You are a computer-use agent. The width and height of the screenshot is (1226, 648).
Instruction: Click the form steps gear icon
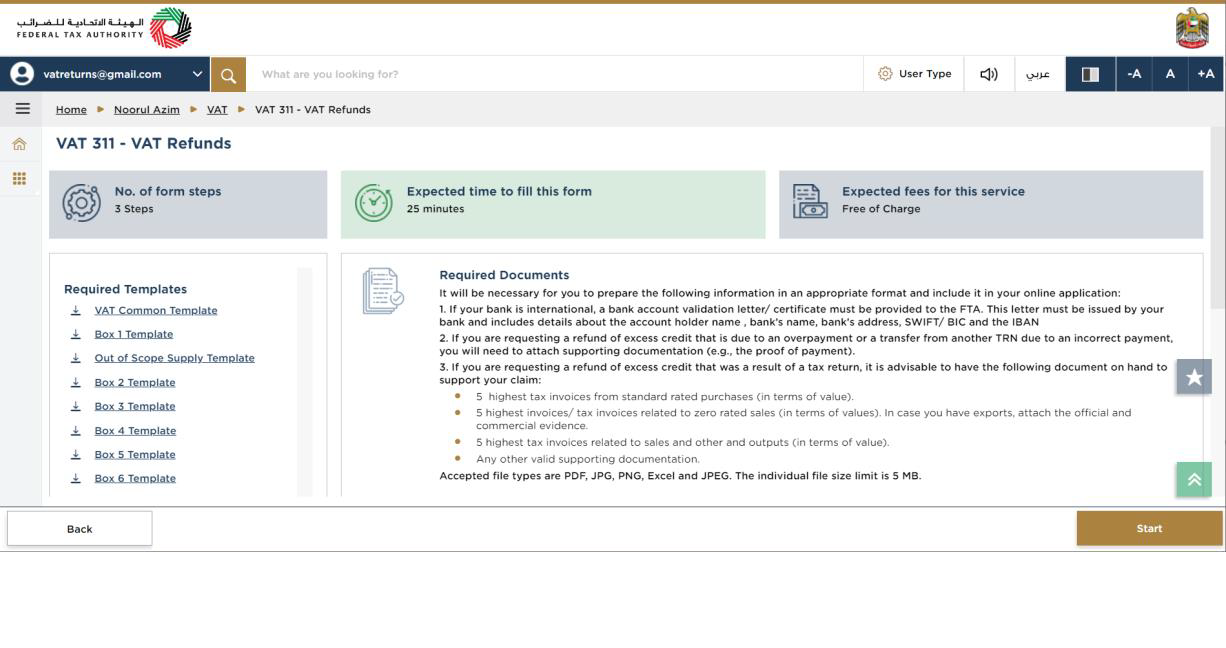(81, 203)
